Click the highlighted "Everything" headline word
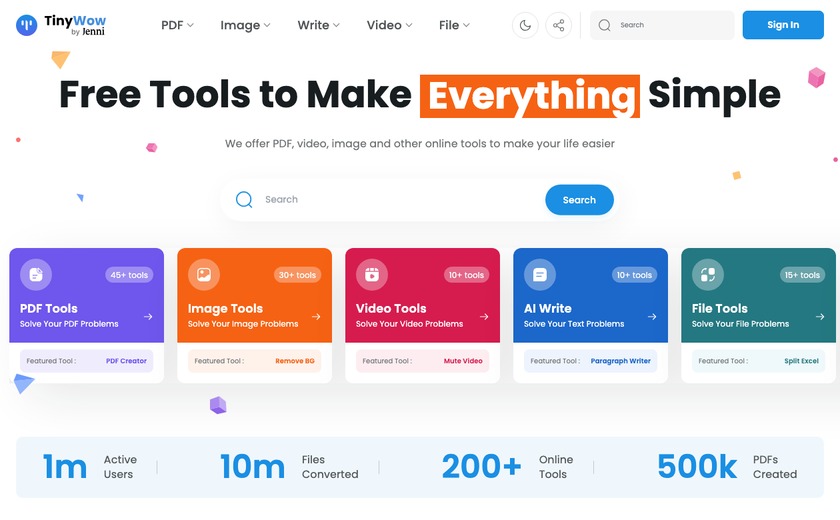The image size is (840, 520). (530, 96)
